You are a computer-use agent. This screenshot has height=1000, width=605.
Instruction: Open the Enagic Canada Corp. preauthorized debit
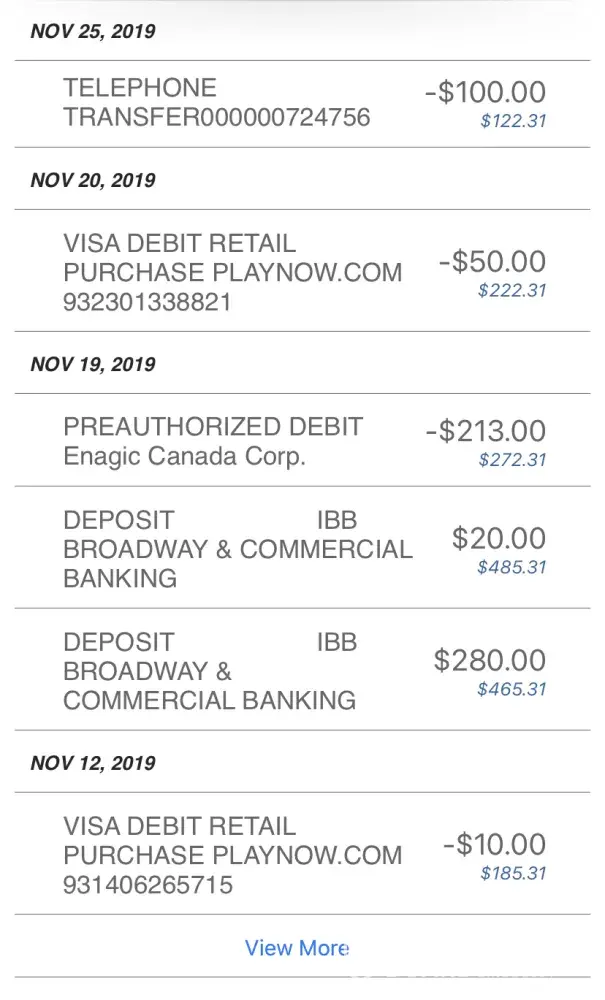(x=212, y=441)
